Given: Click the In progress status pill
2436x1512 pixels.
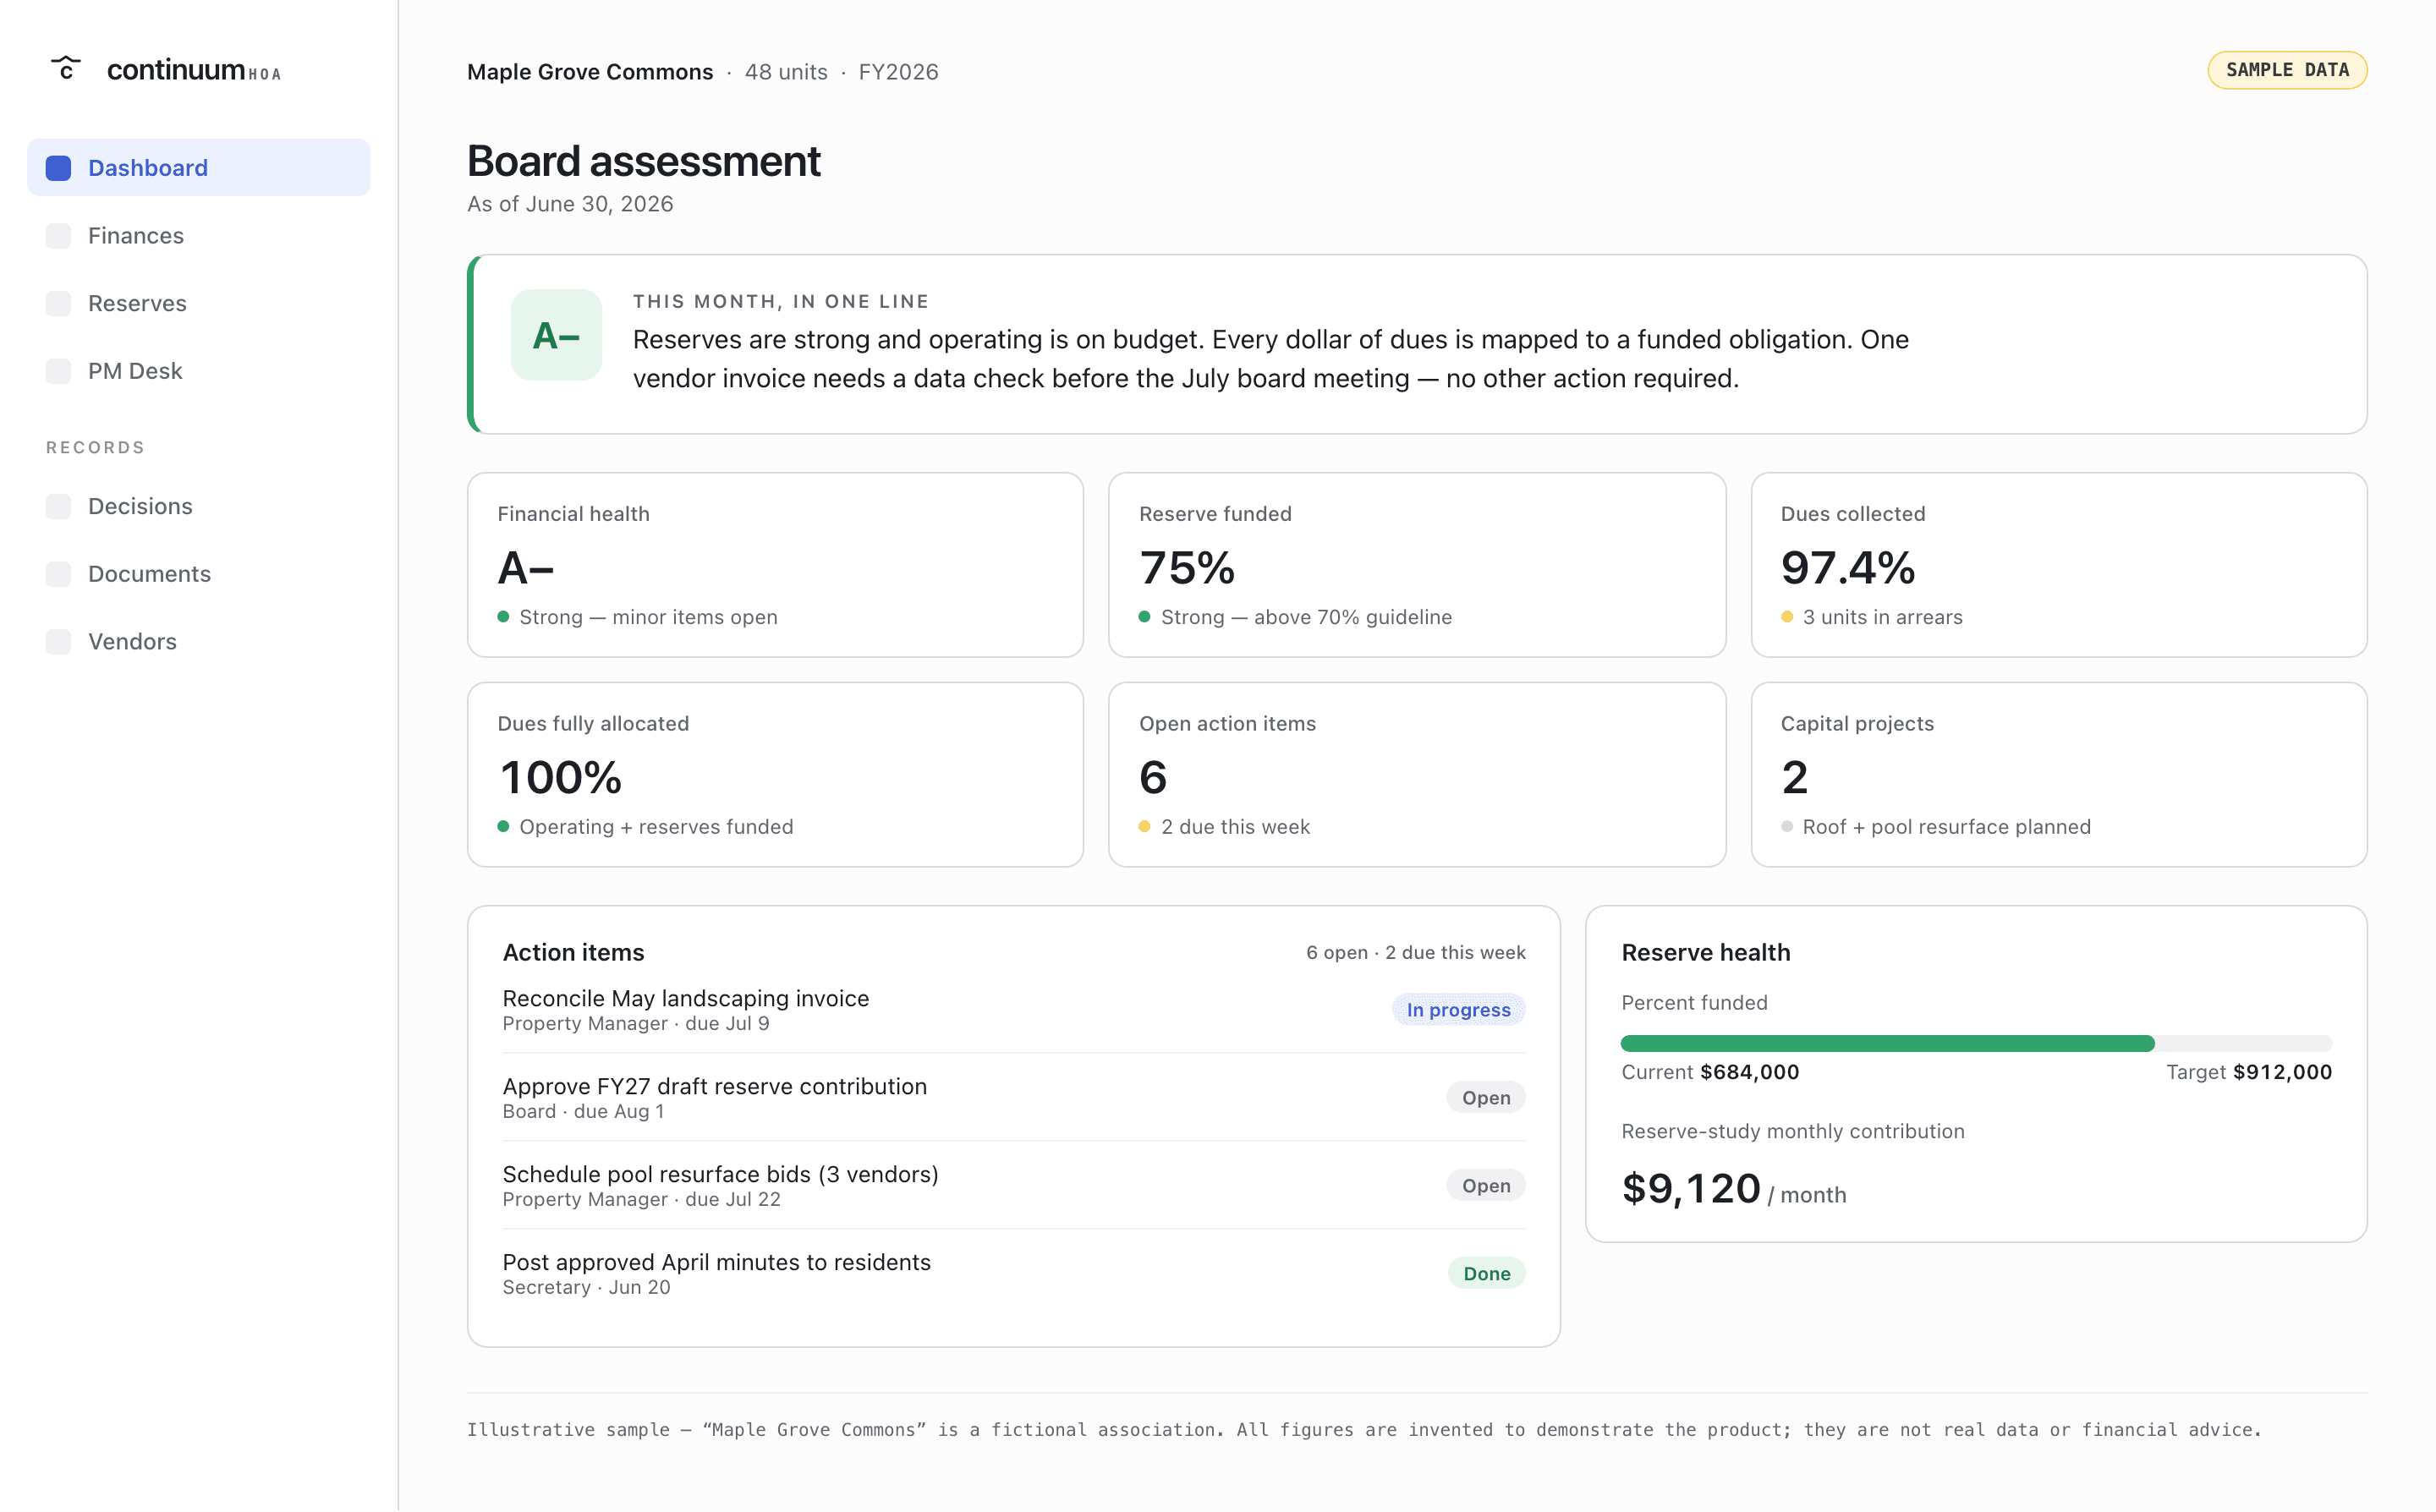Looking at the screenshot, I should pos(1458,1010).
